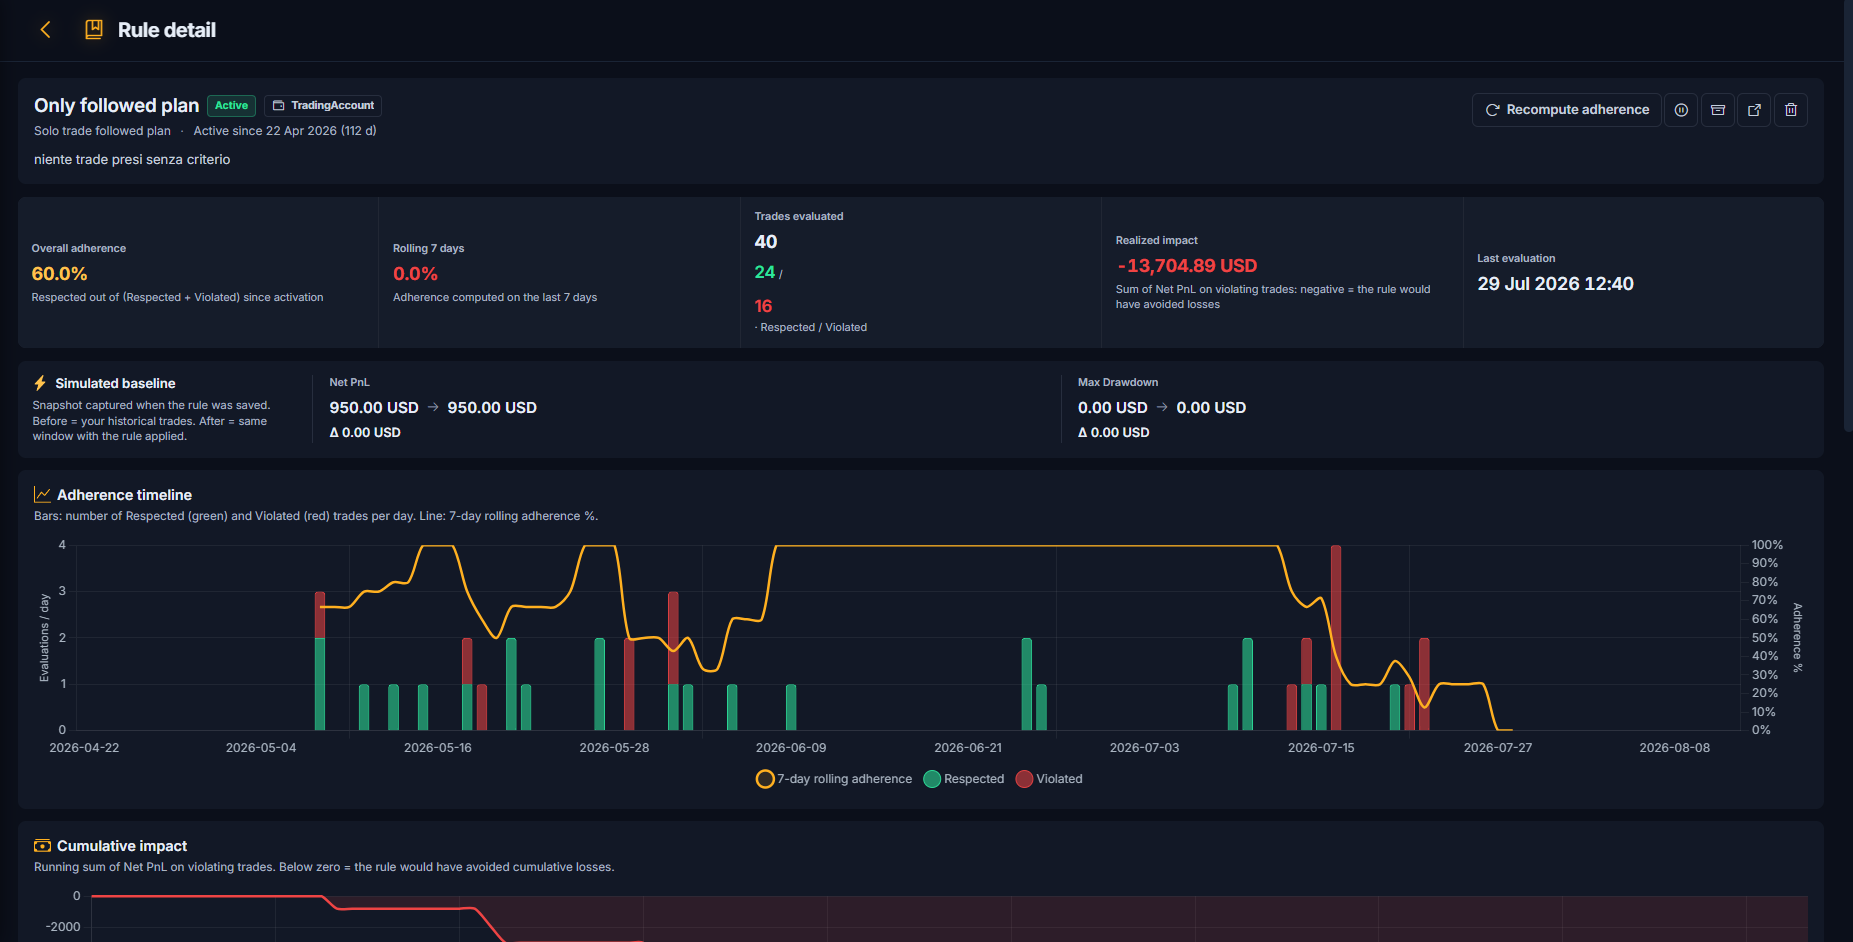Image resolution: width=1853 pixels, height=942 pixels.
Task: Click the page vertical scrollbar
Action: (1847, 215)
